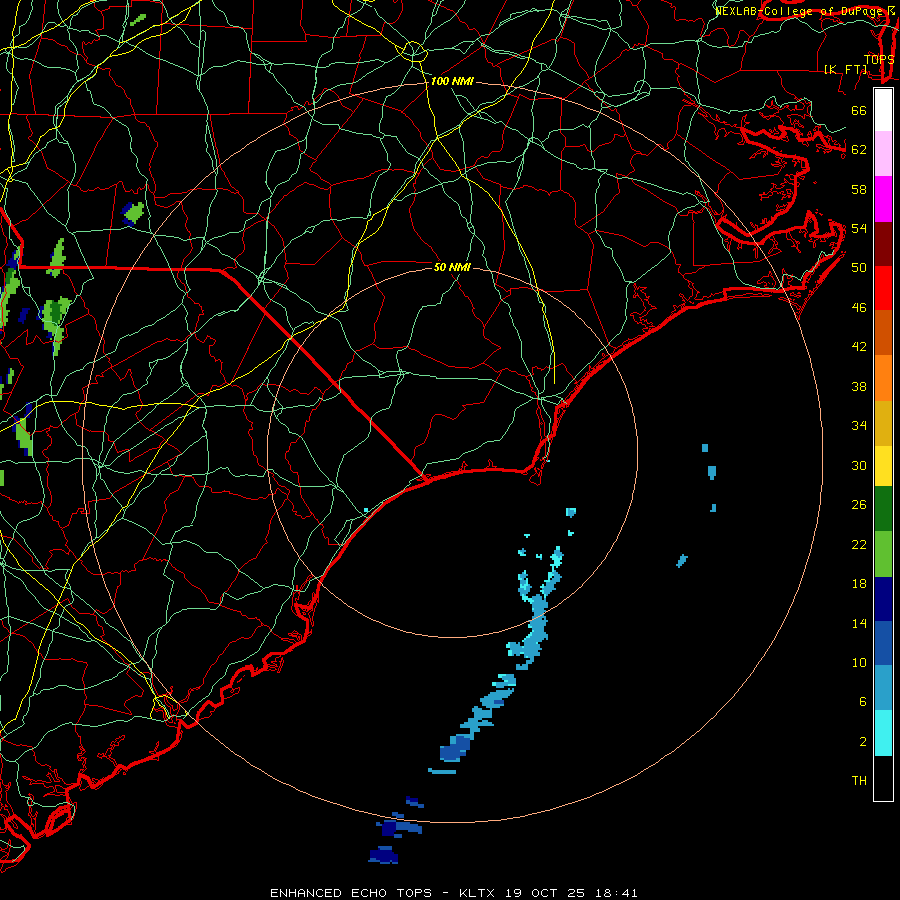900x900 pixels.
Task: Click the medium blue 18 kft swatch
Action: (883, 643)
